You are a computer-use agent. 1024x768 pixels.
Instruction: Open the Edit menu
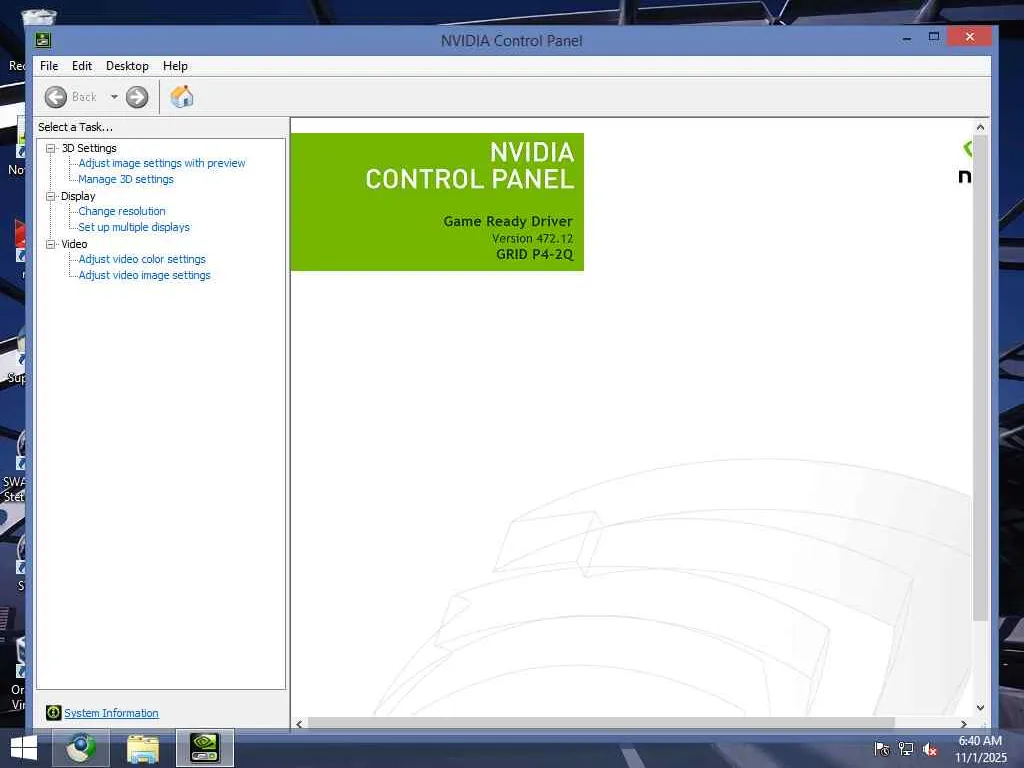coord(82,66)
